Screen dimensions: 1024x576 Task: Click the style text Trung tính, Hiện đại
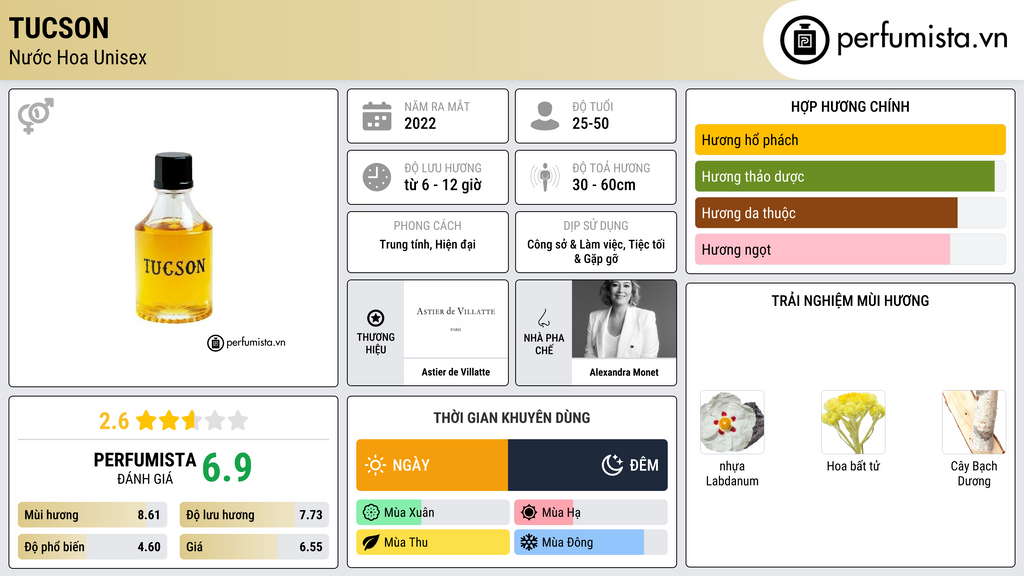coord(428,244)
